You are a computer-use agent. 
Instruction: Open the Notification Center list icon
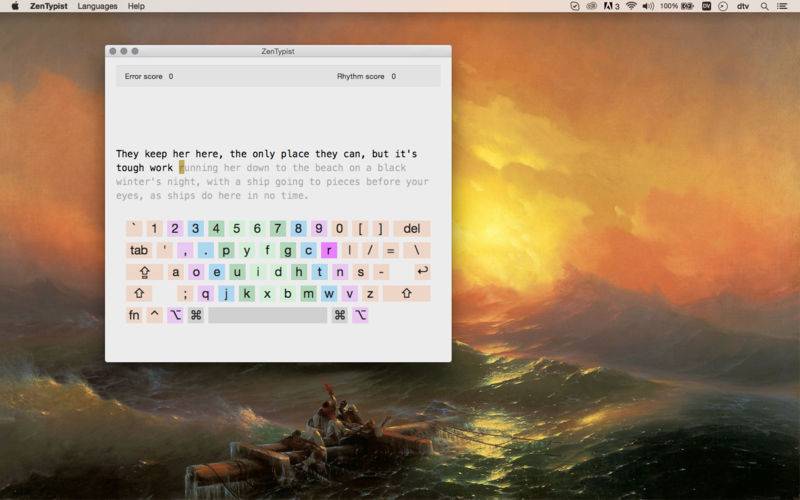782,6
